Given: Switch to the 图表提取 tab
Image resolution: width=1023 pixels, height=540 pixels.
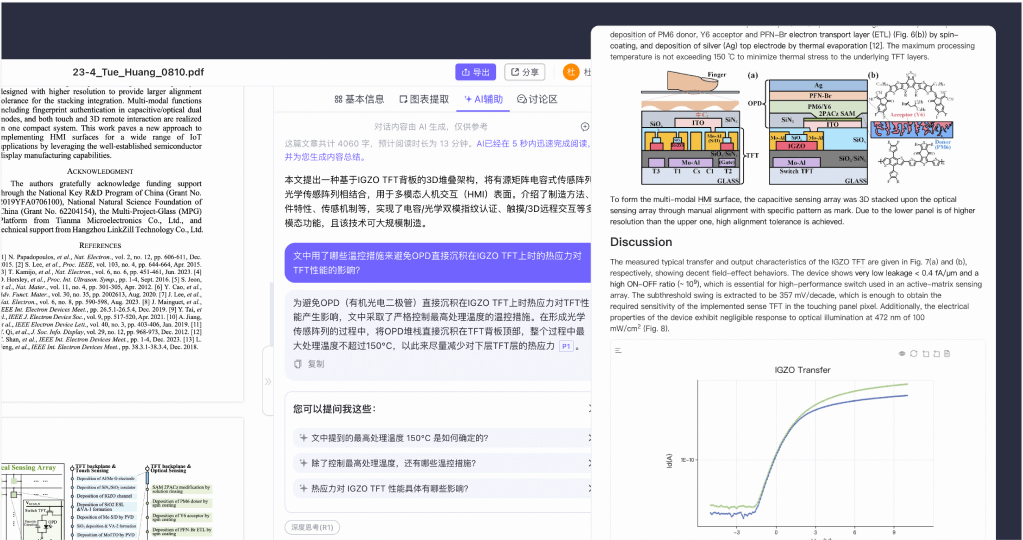Looking at the screenshot, I should [424, 99].
